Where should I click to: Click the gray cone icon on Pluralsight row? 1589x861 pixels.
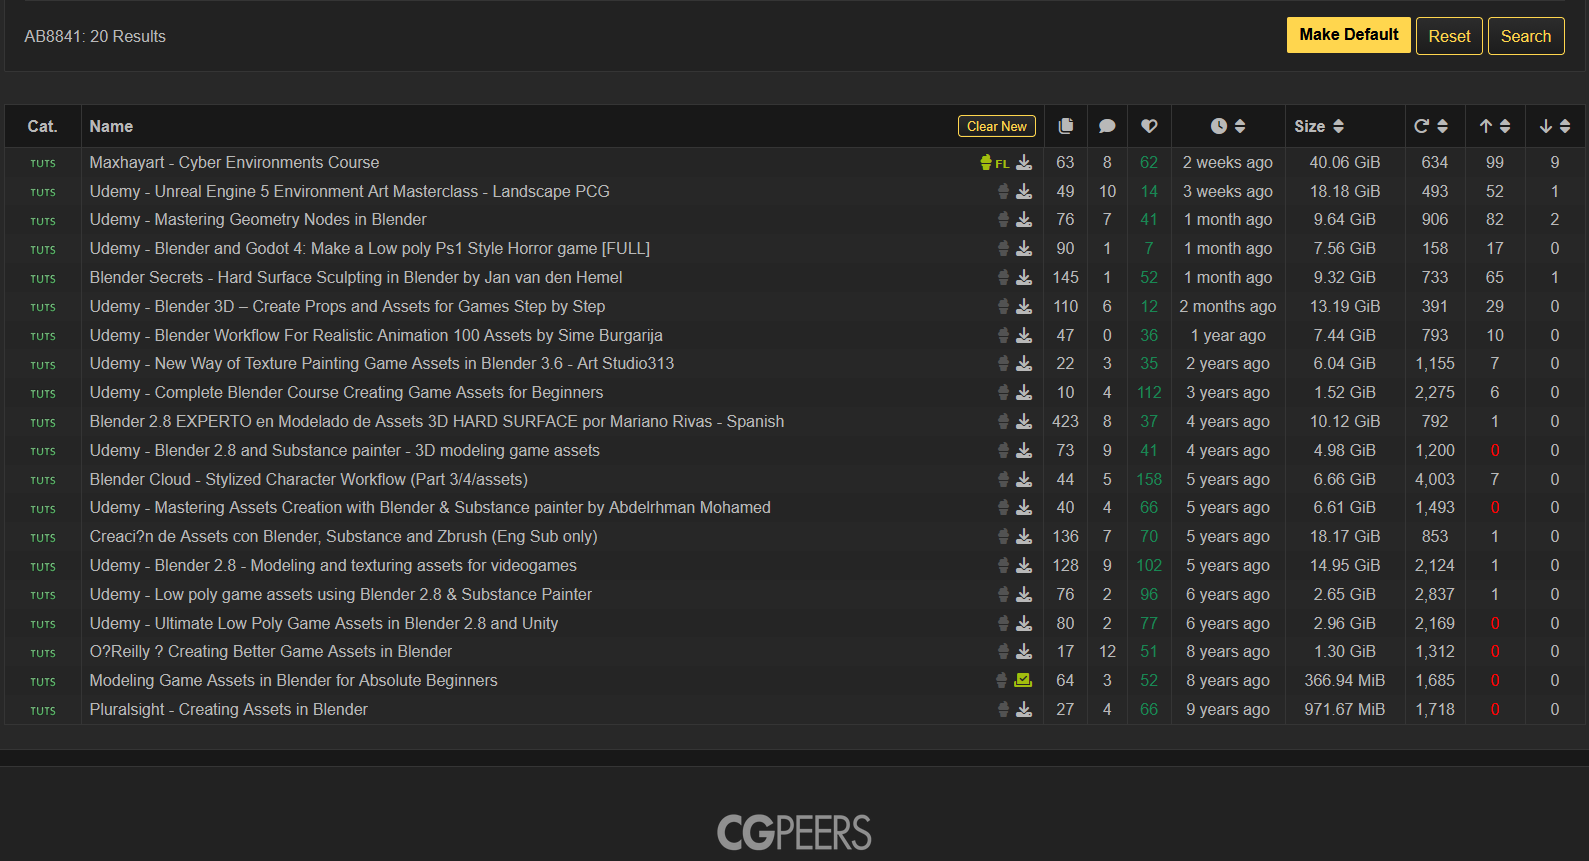pyautogui.click(x=1003, y=709)
